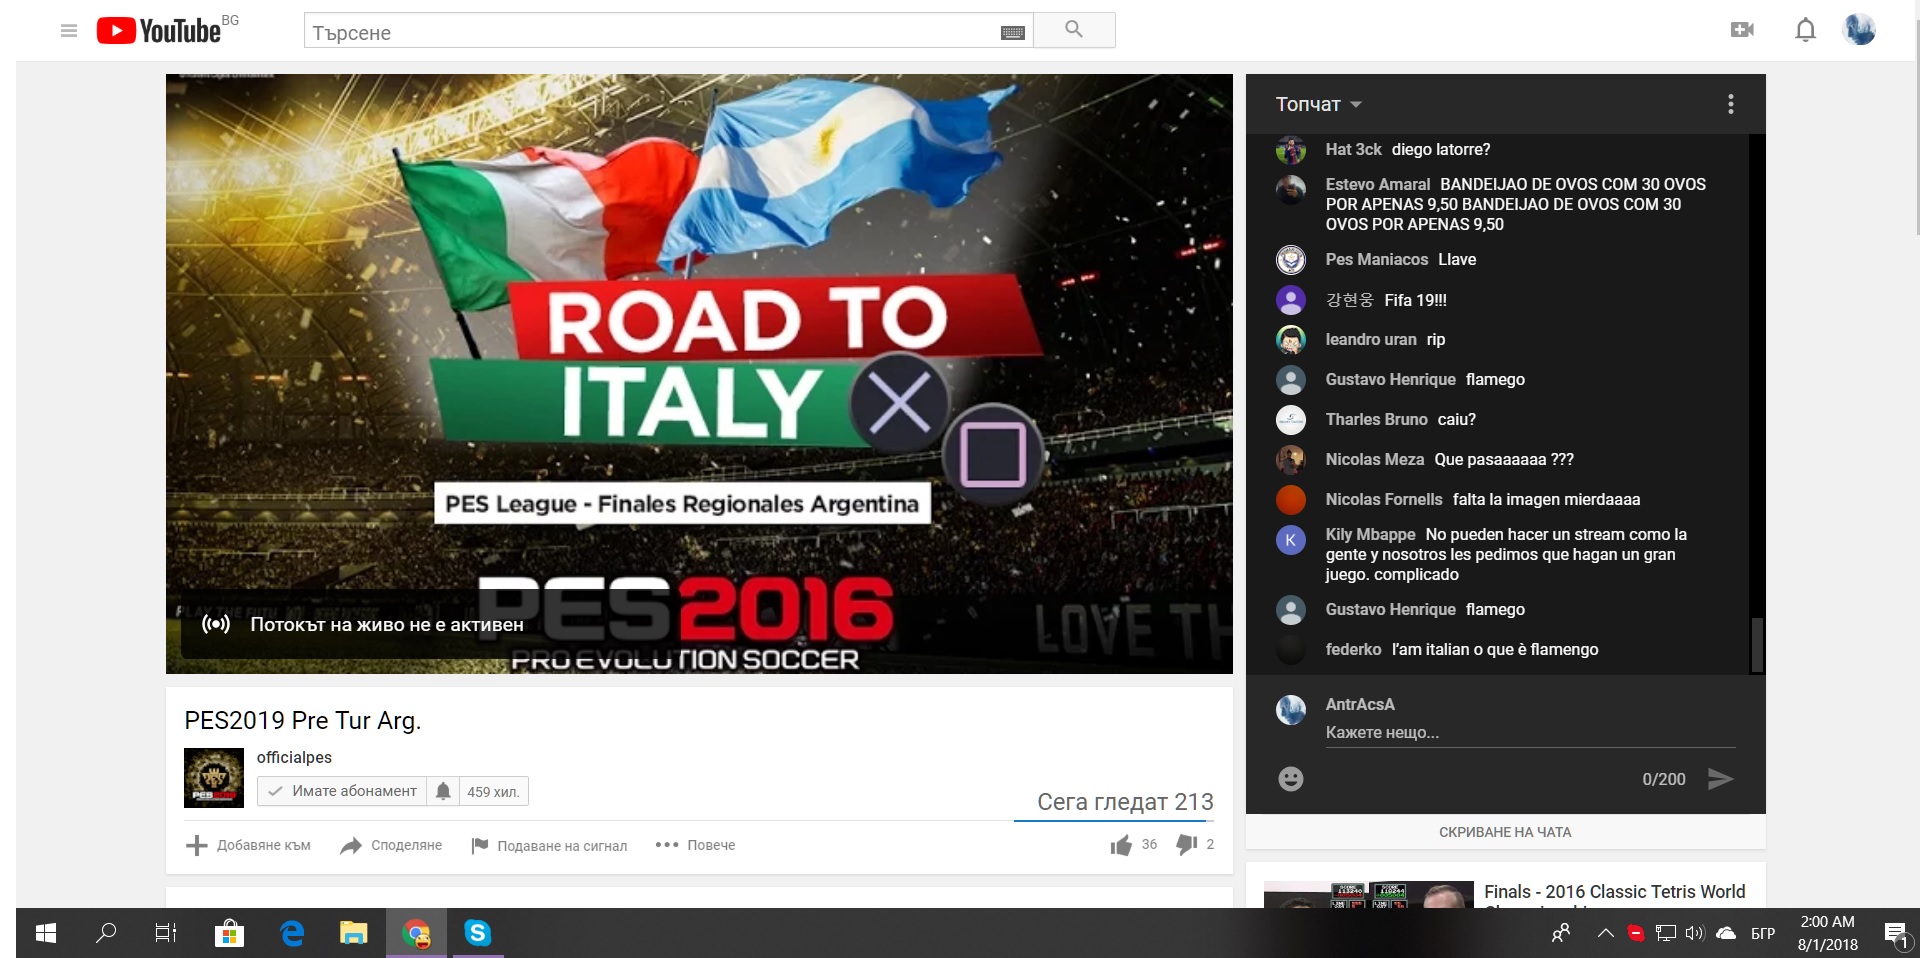
Task: Click the Estevo Amaral chat author name
Action: point(1377,184)
